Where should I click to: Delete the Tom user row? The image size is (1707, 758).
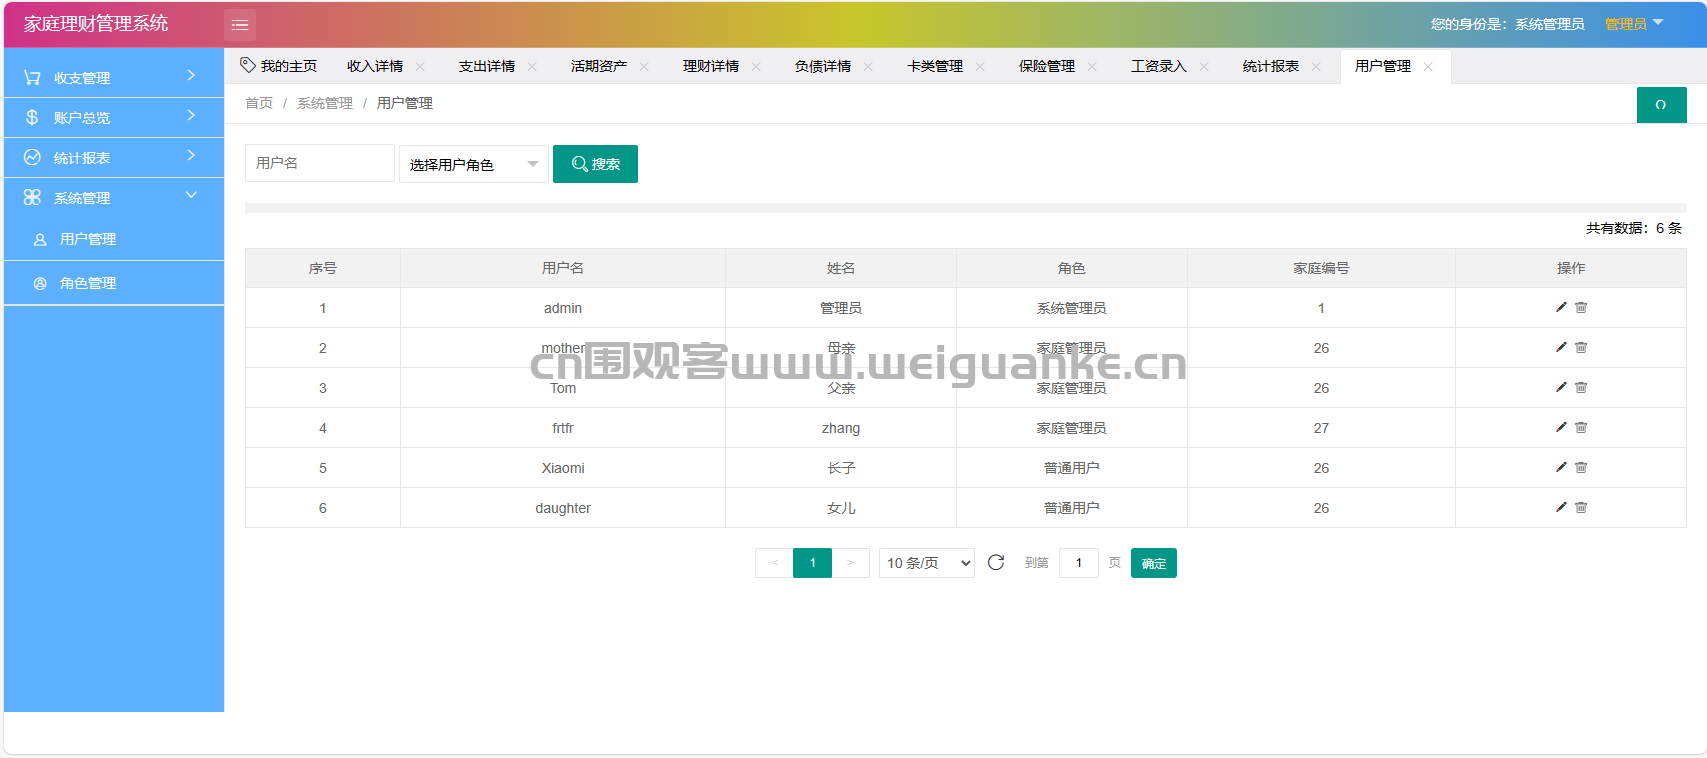1581,387
